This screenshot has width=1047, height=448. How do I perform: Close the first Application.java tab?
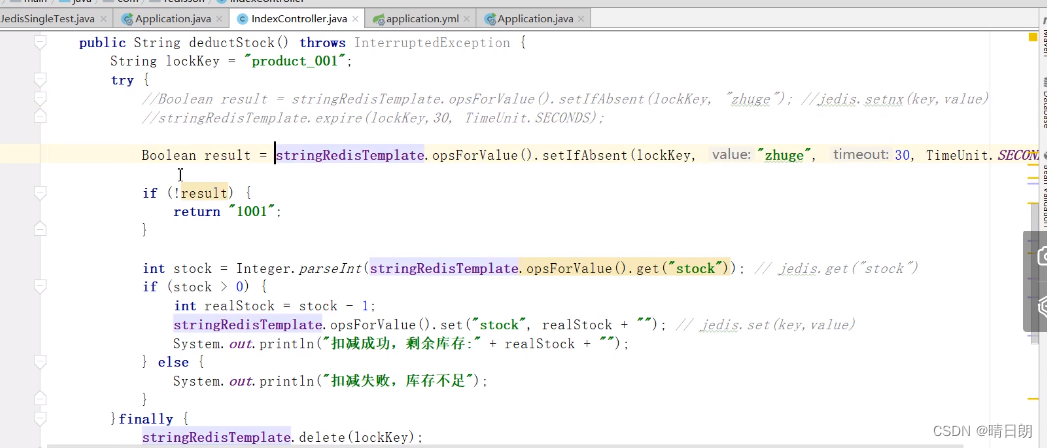point(219,19)
